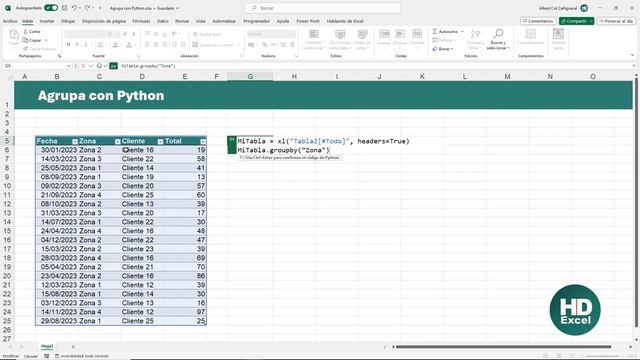Click the Buscar search box
Viewport: 640px width, 360px height.
tap(322, 8)
